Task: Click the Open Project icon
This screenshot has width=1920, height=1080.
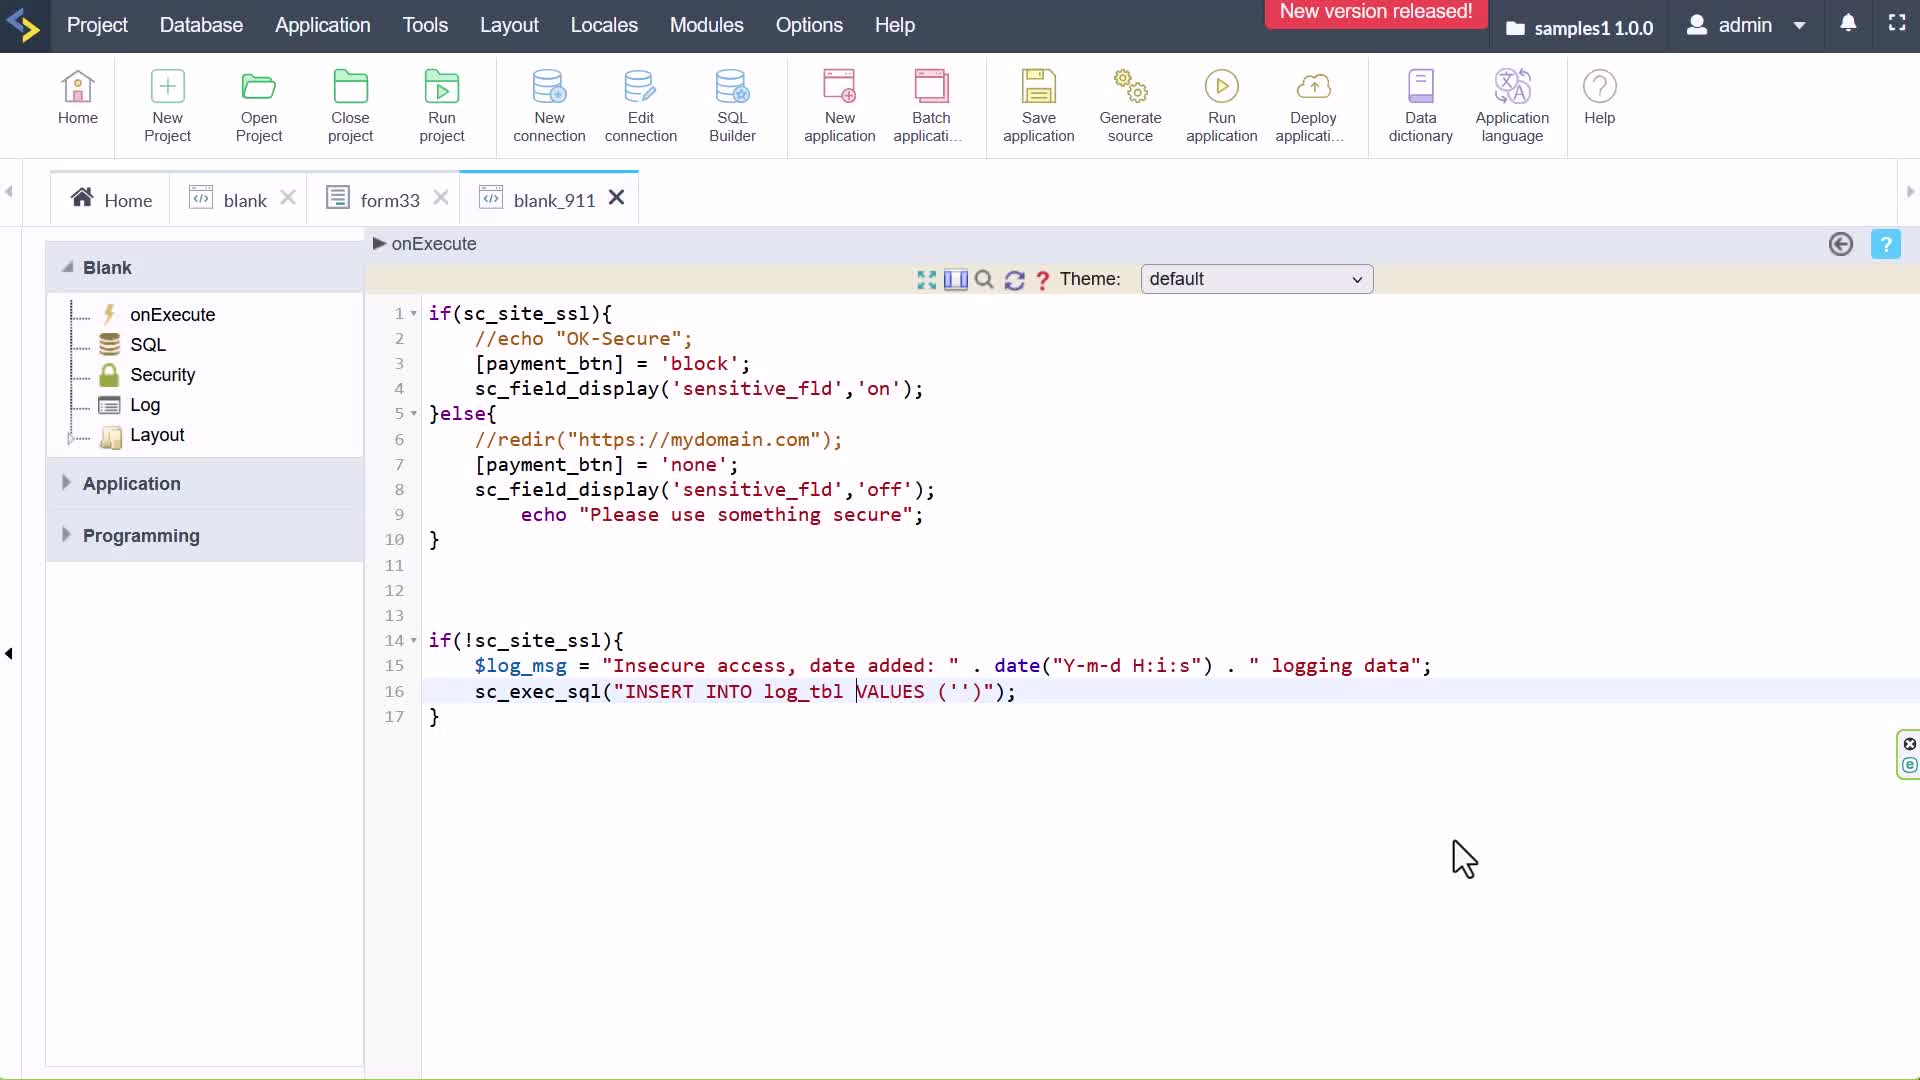Action: pyautogui.click(x=259, y=106)
